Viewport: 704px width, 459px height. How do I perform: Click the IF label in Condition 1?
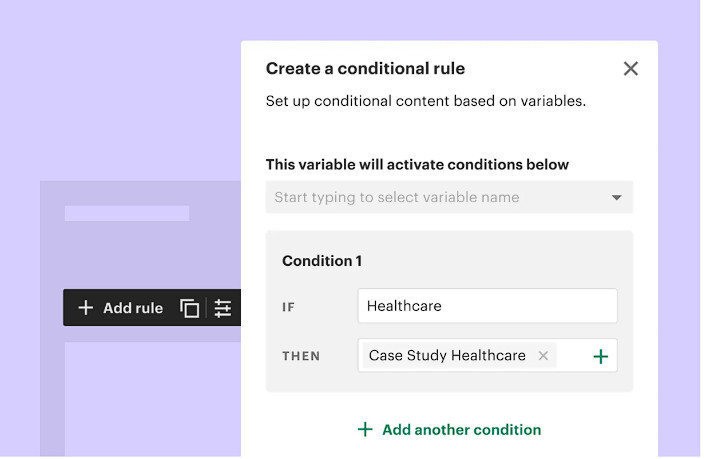(289, 307)
